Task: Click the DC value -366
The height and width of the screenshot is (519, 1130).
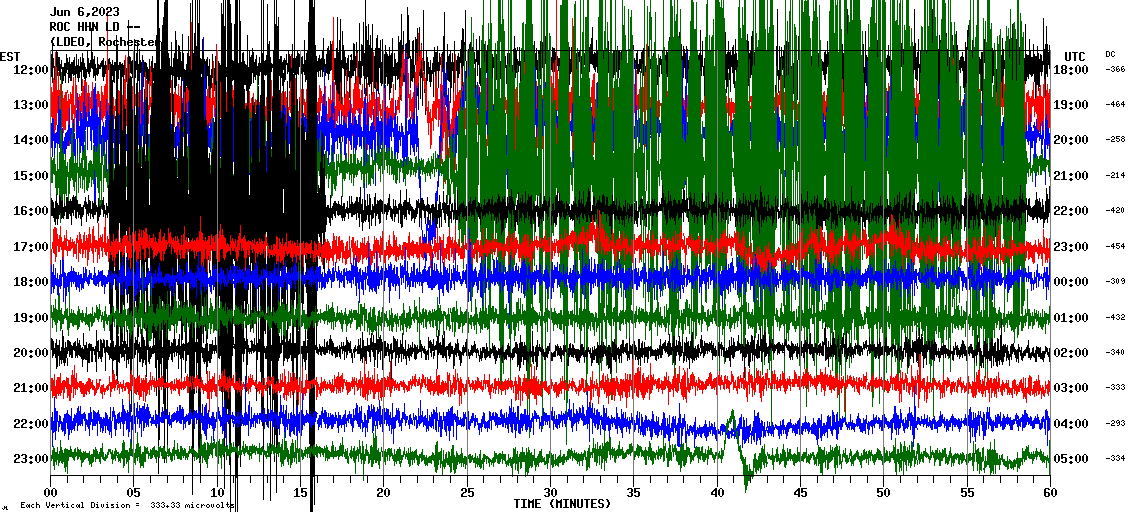Action: pyautogui.click(x=1115, y=70)
